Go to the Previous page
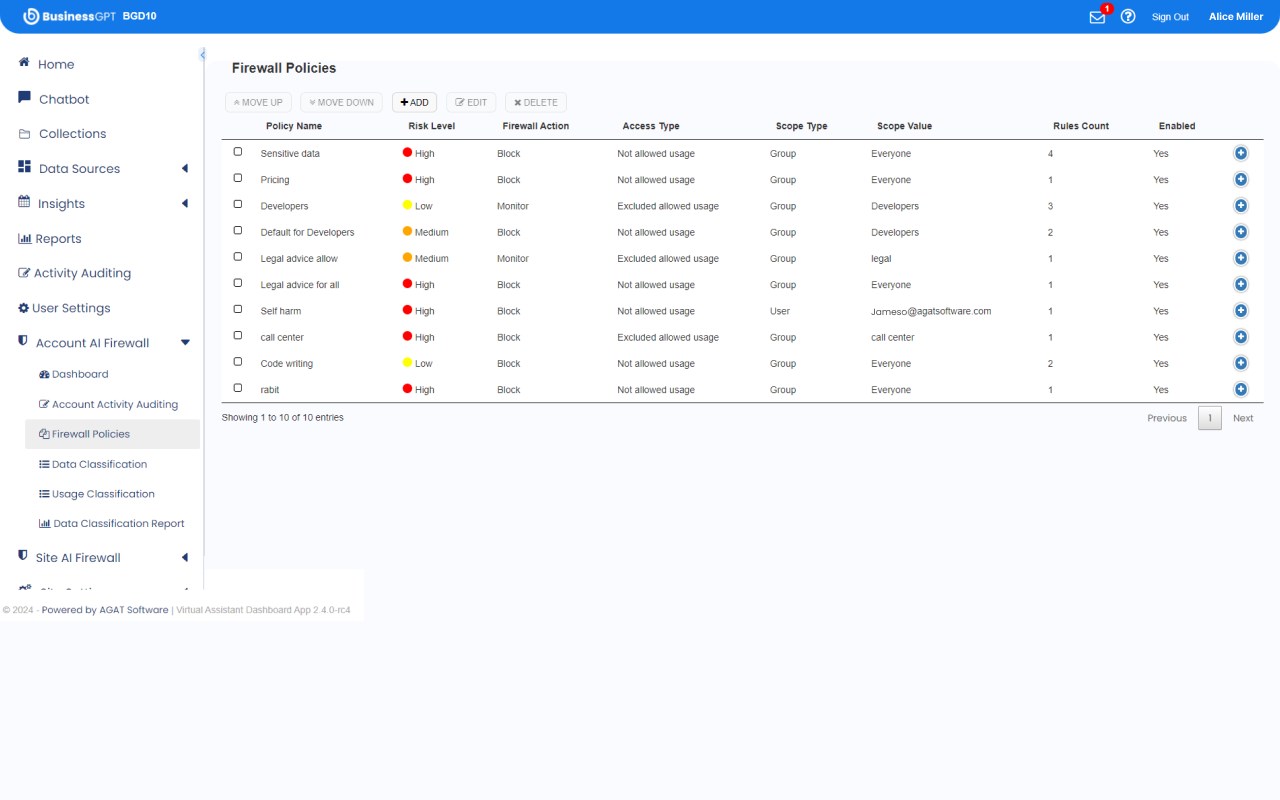Image resolution: width=1280 pixels, height=800 pixels. [x=1167, y=418]
